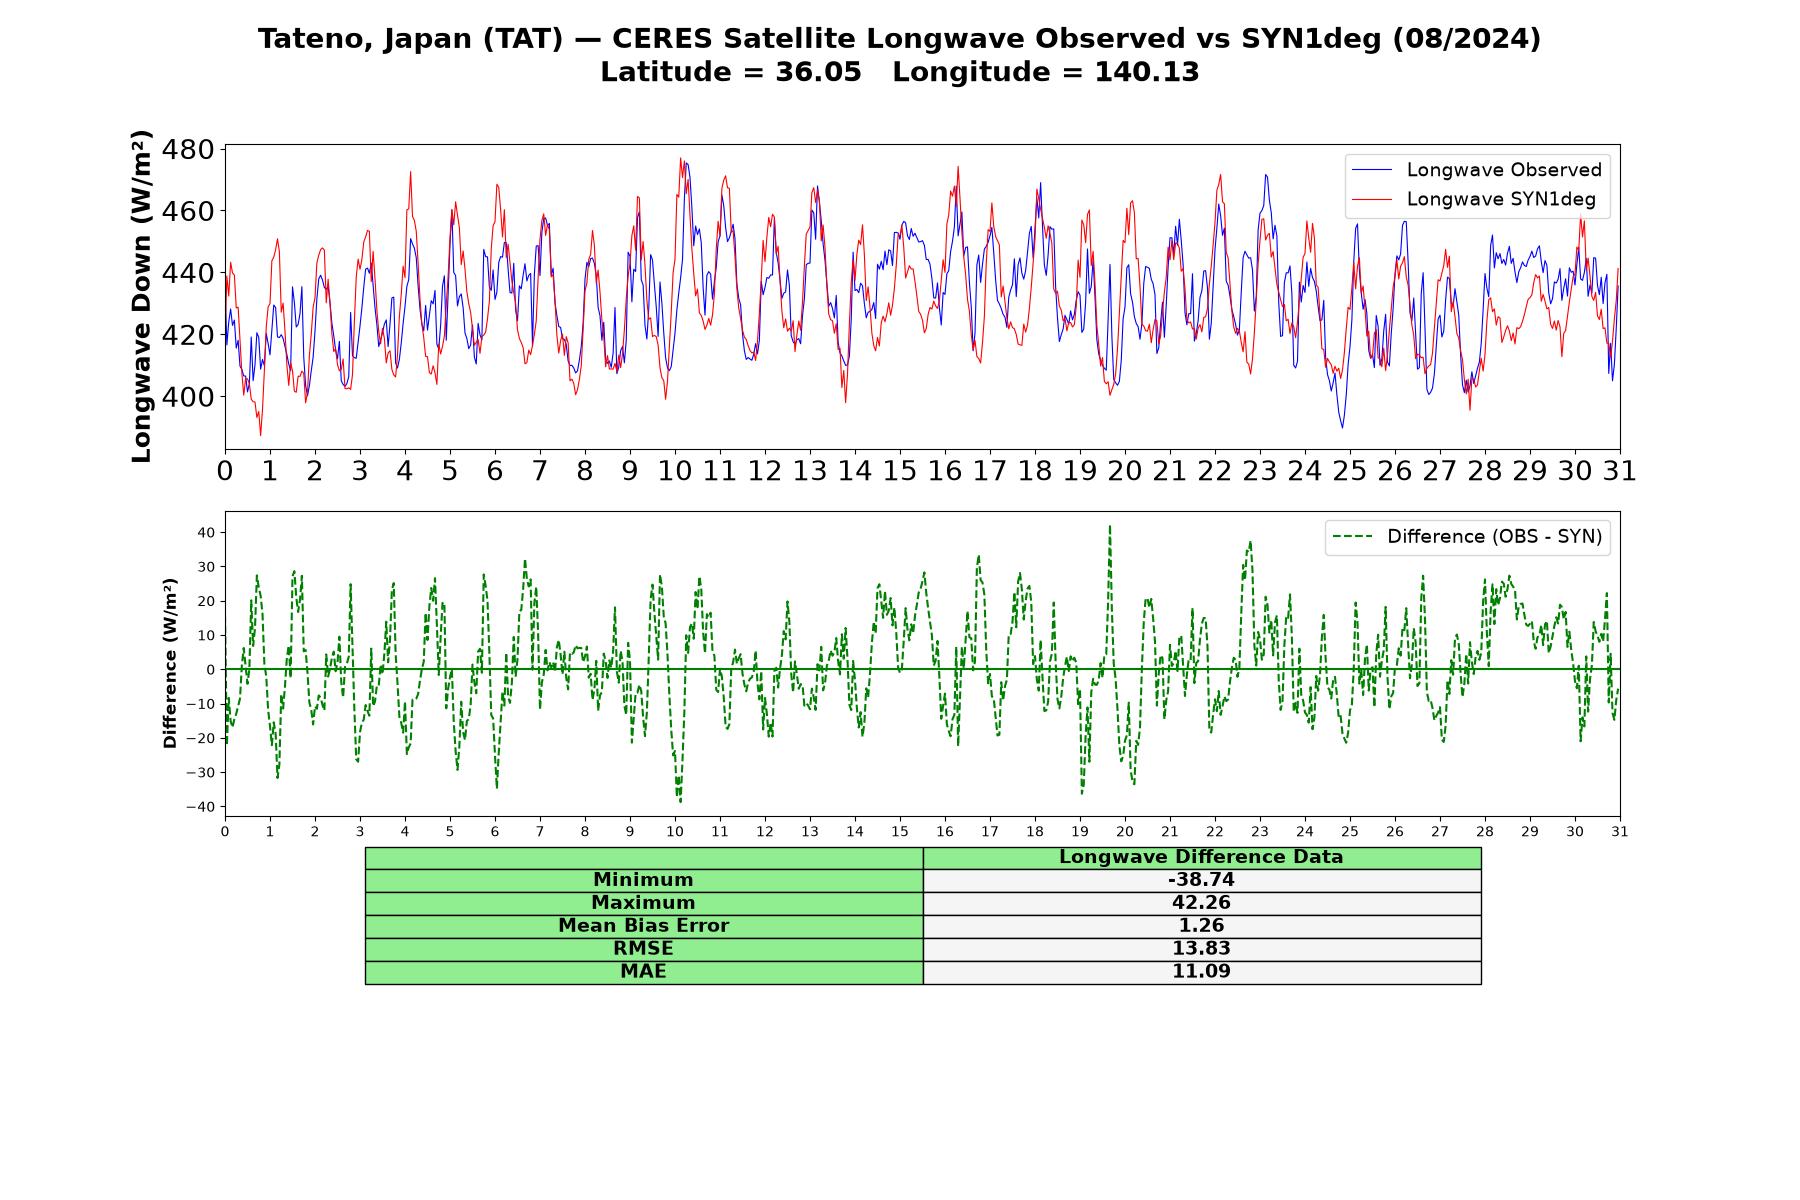1800x1200 pixels.
Task: Click the Minimum row label
Action: pos(643,880)
